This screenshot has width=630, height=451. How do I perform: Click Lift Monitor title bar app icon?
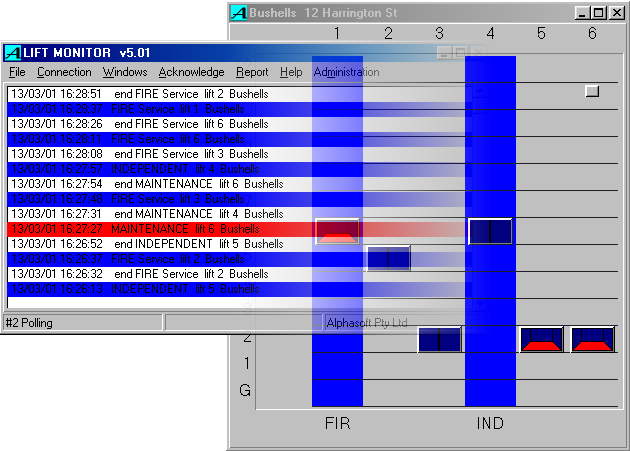pyautogui.click(x=12, y=53)
